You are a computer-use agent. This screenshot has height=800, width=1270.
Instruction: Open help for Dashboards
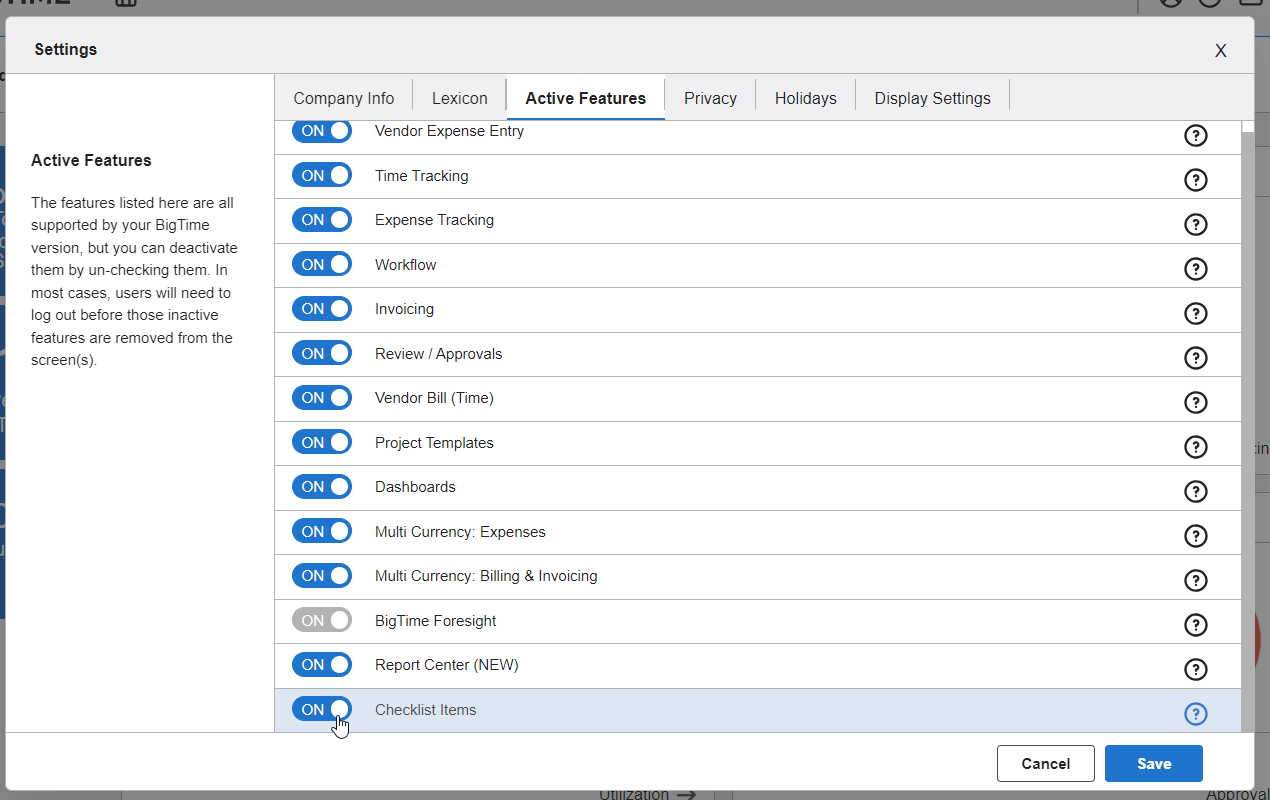pyautogui.click(x=1196, y=491)
